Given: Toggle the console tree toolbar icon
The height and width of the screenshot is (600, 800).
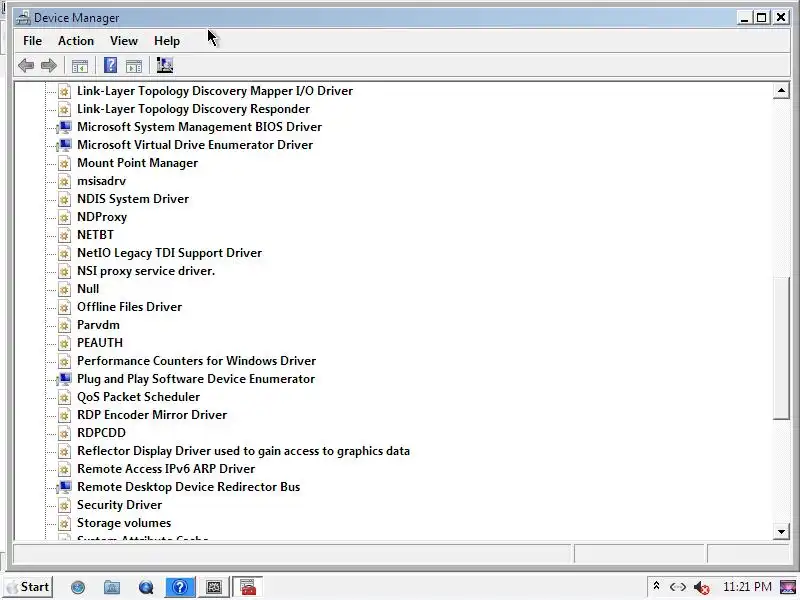Looking at the screenshot, I should tap(80, 66).
